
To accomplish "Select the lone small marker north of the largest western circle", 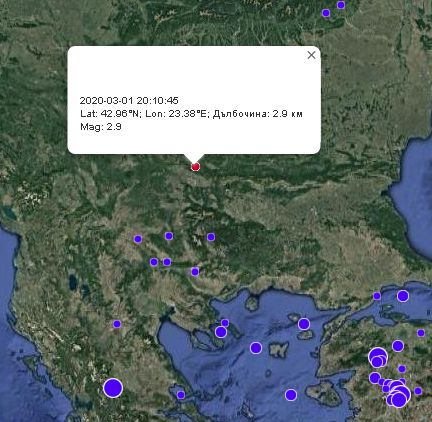I will click(x=117, y=324).
